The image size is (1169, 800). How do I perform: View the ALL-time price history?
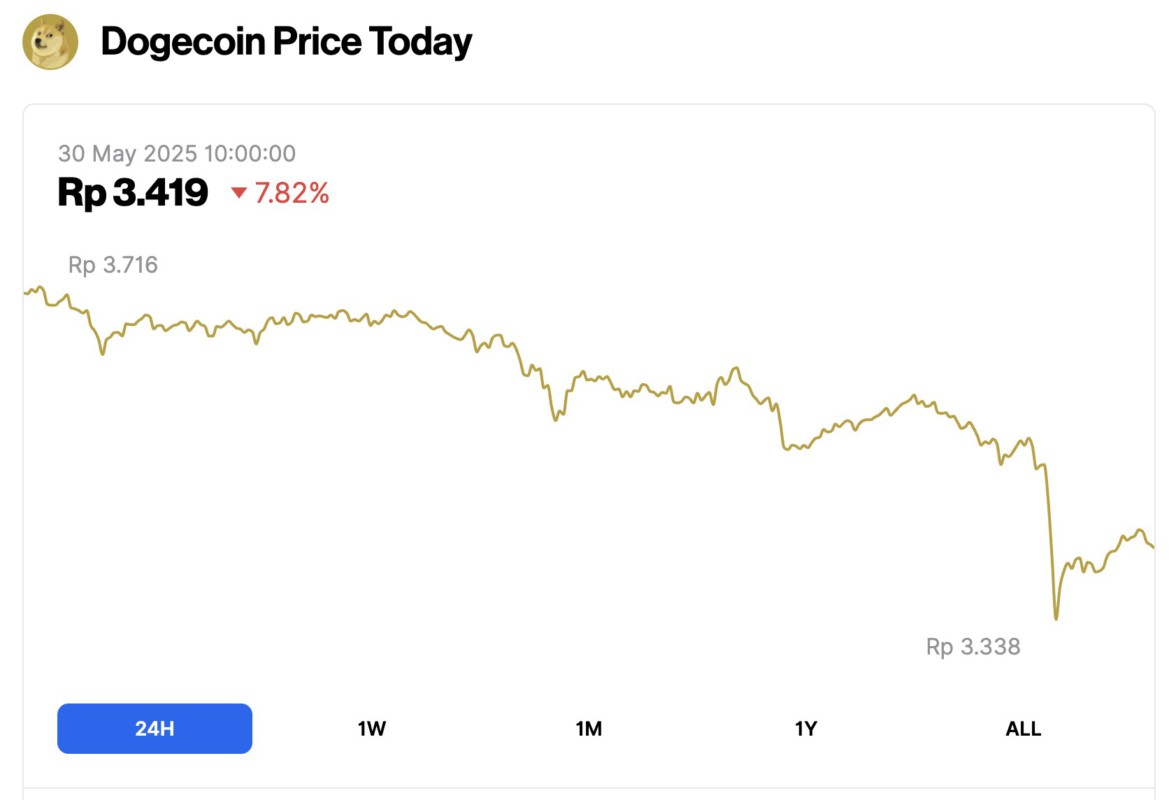pos(1022,729)
